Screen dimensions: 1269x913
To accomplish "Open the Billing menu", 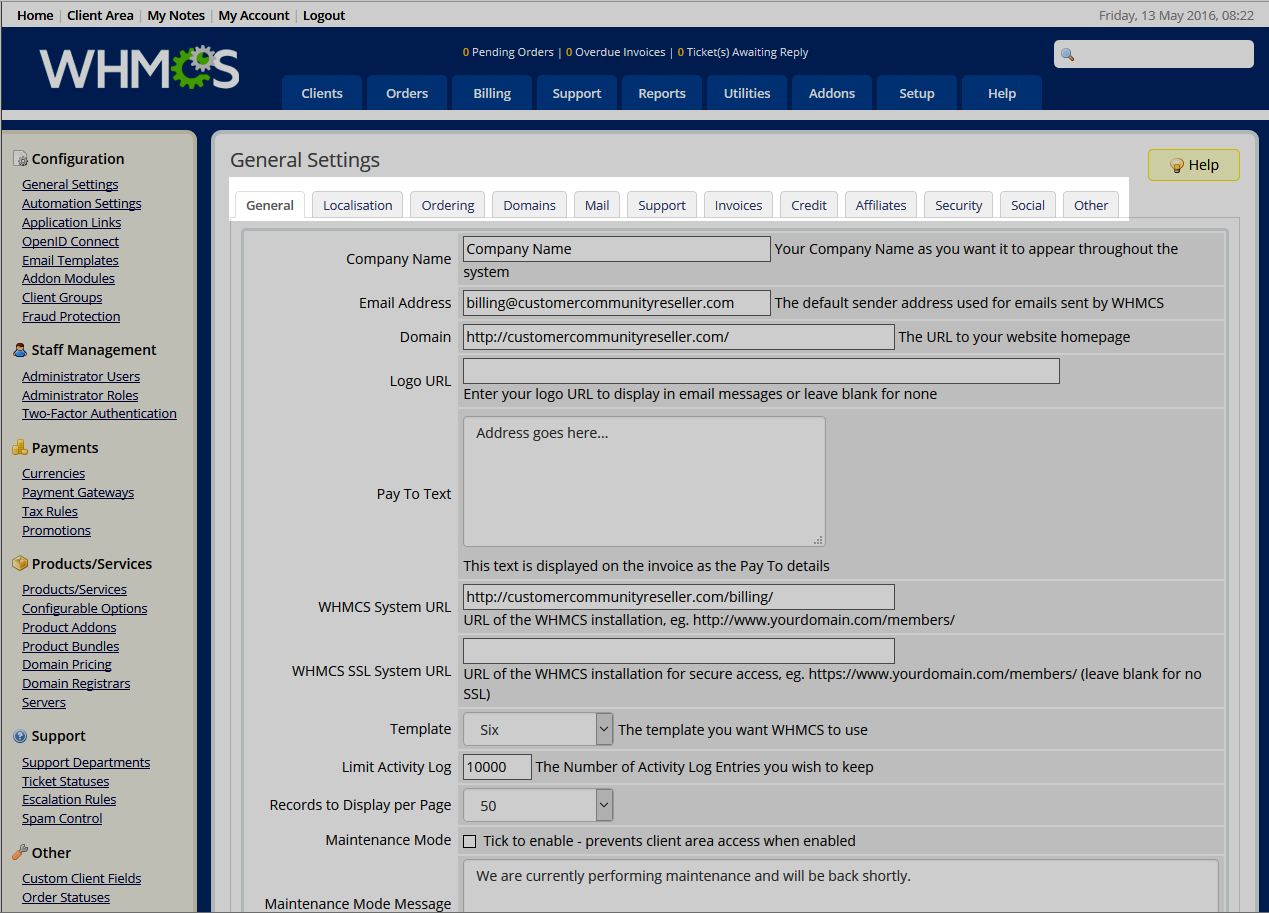I will (492, 93).
